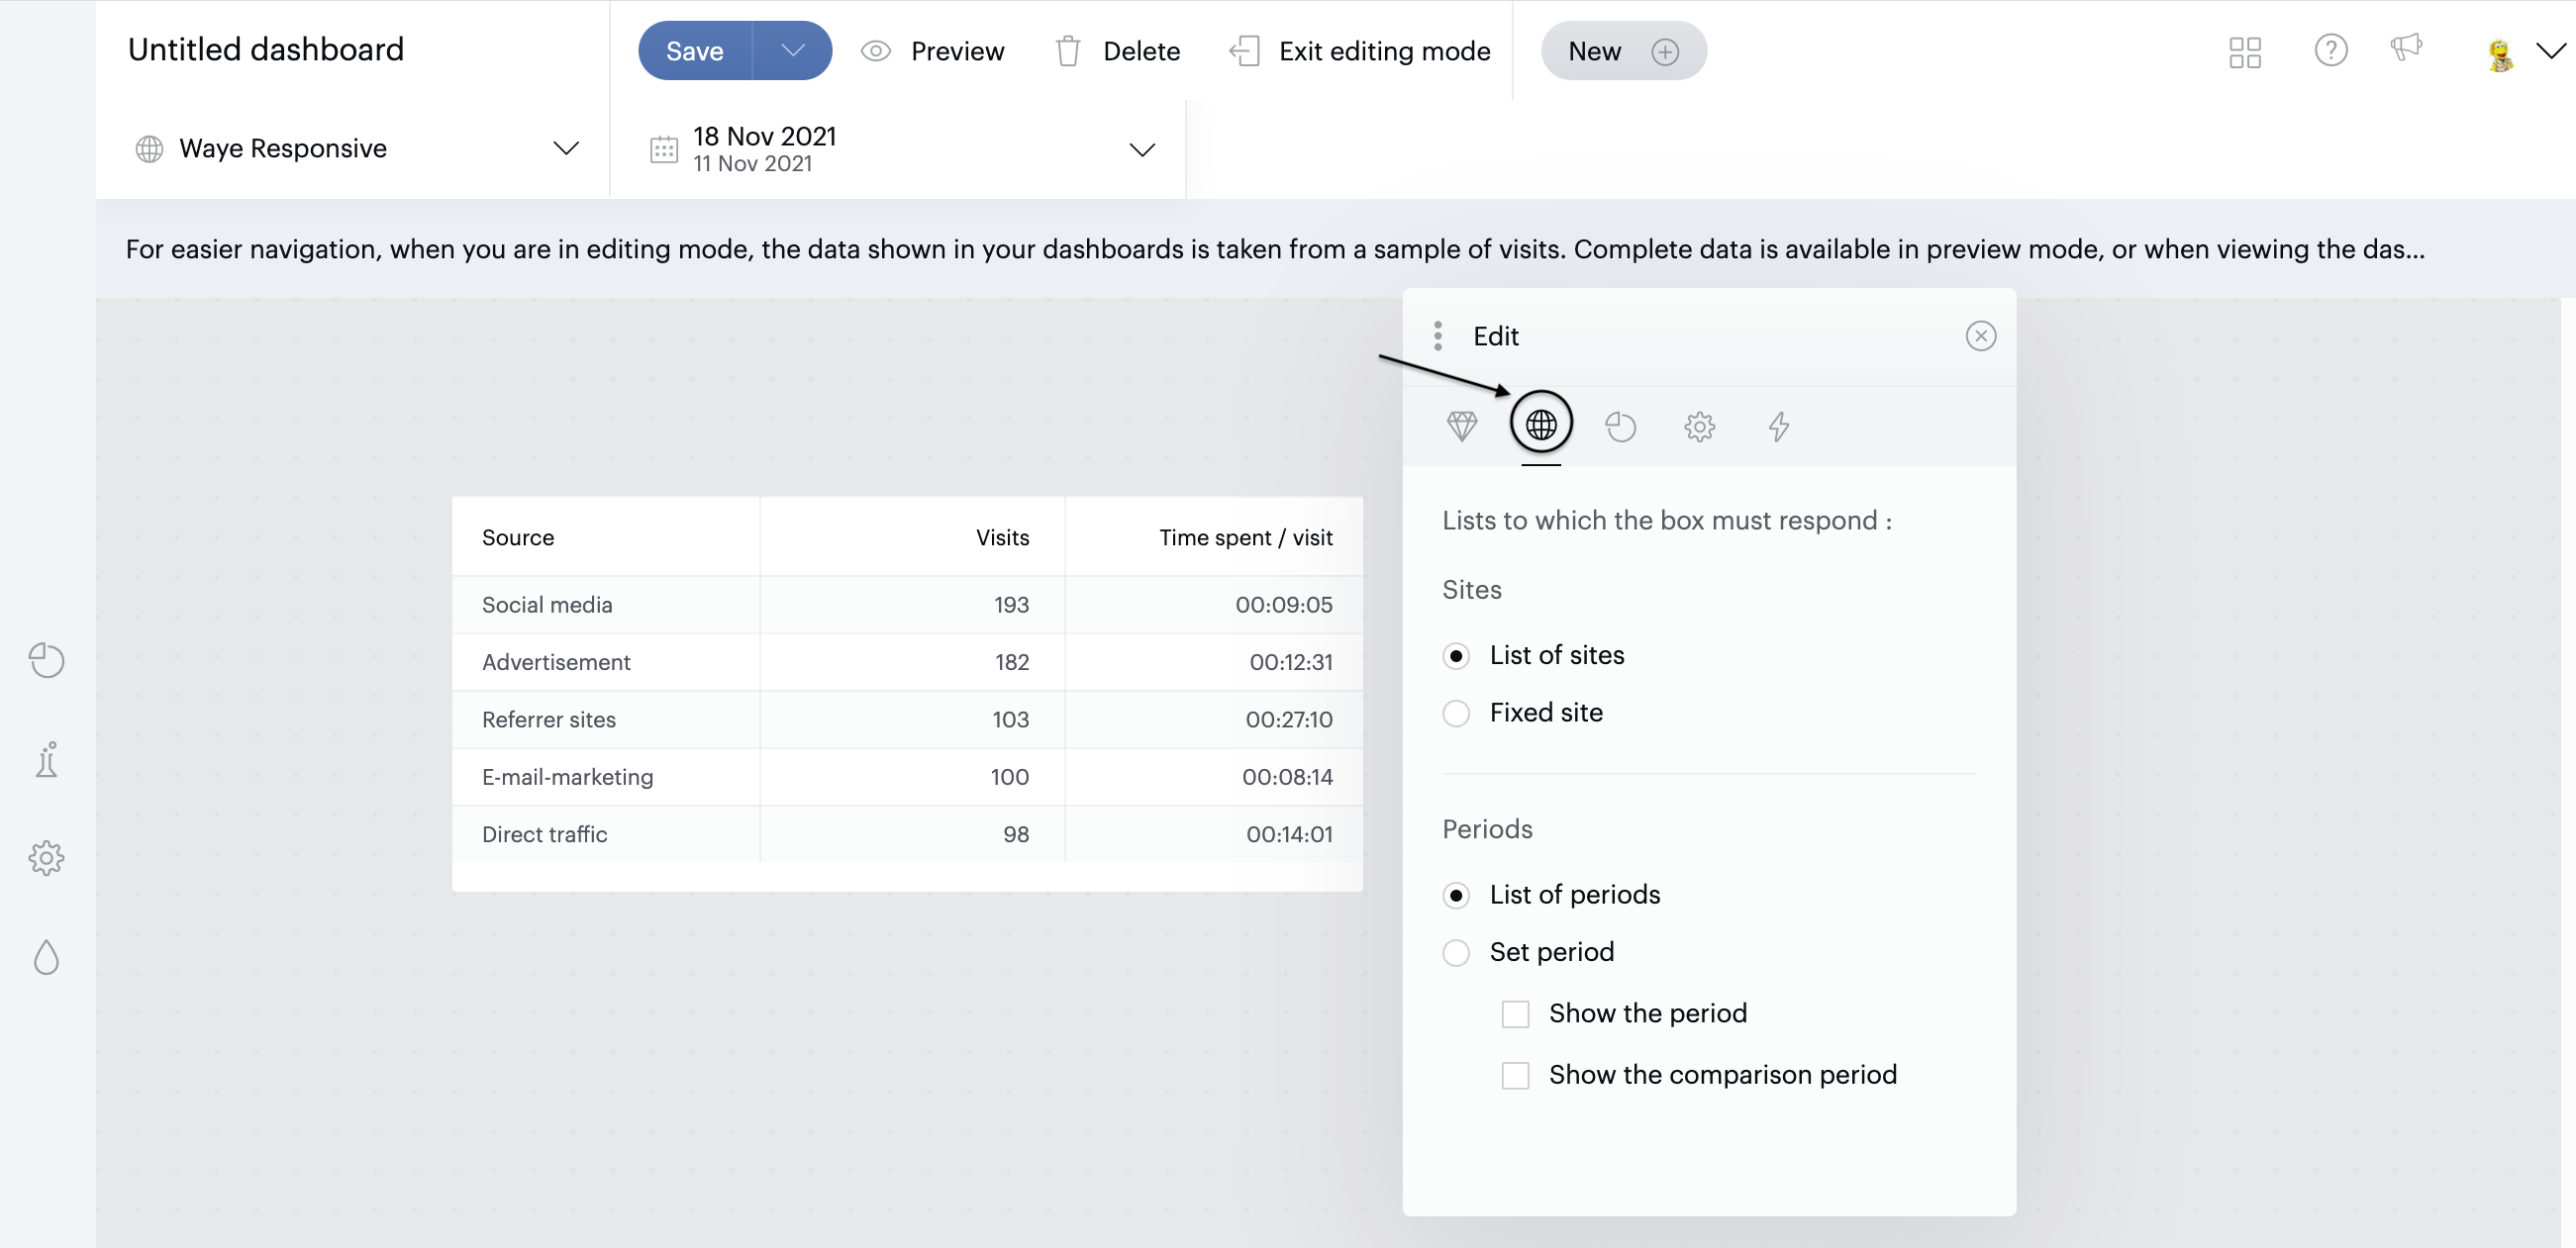This screenshot has width=2576, height=1248.
Task: Open the diamond tab in Edit panel
Action: 1461,426
